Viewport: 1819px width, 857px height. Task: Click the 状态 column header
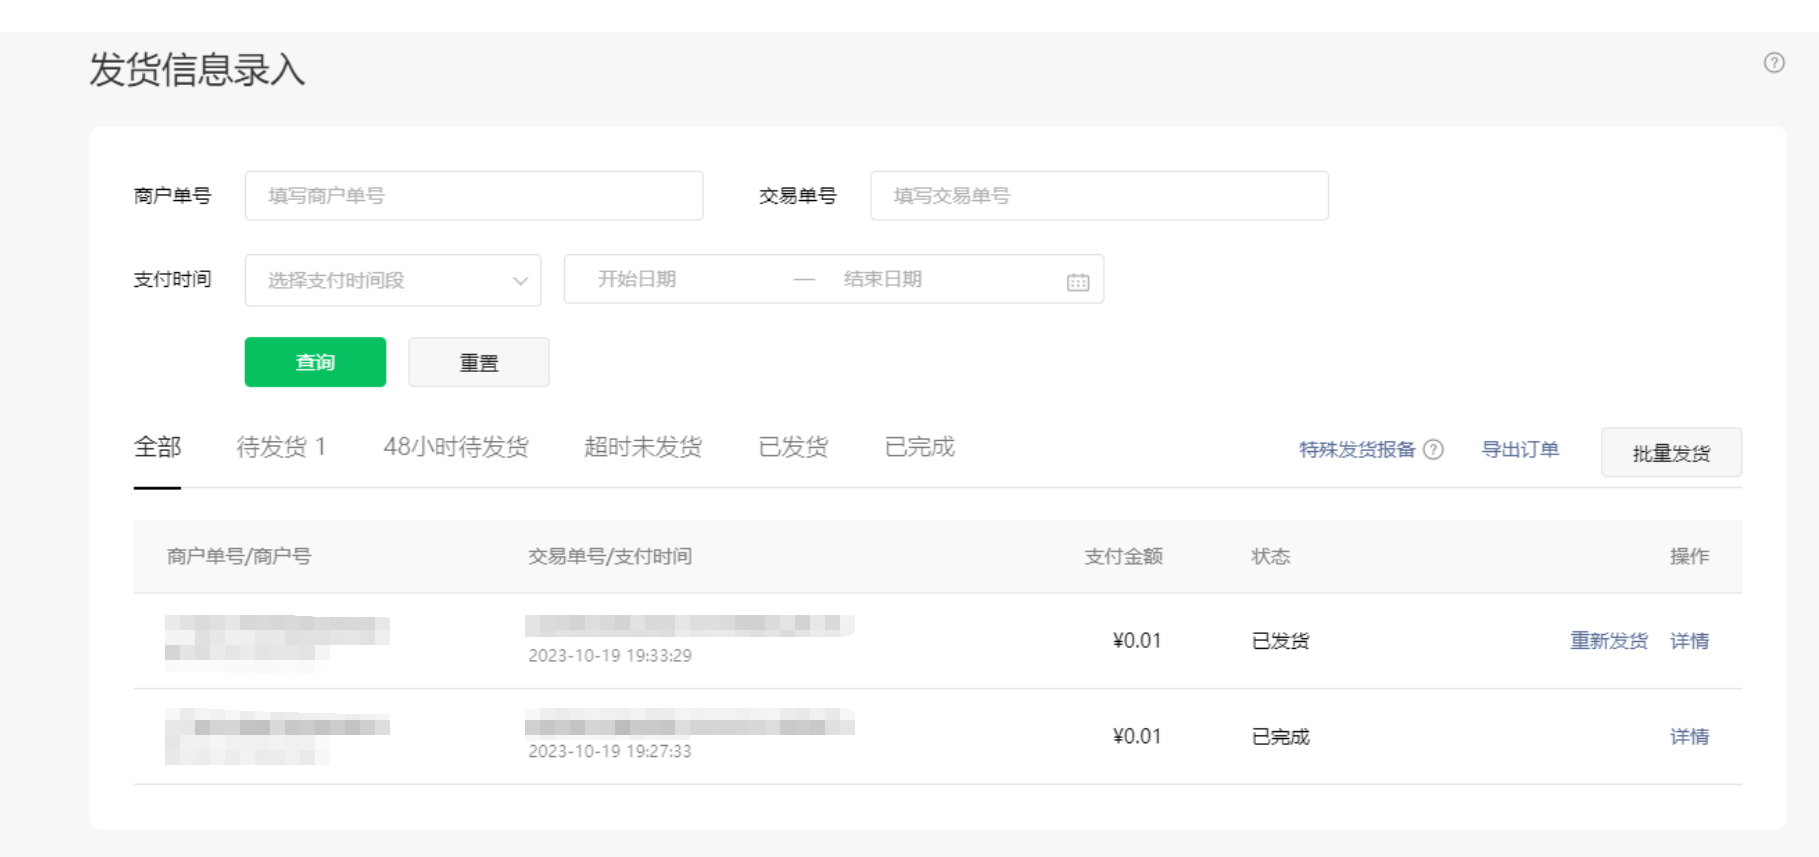[1270, 556]
